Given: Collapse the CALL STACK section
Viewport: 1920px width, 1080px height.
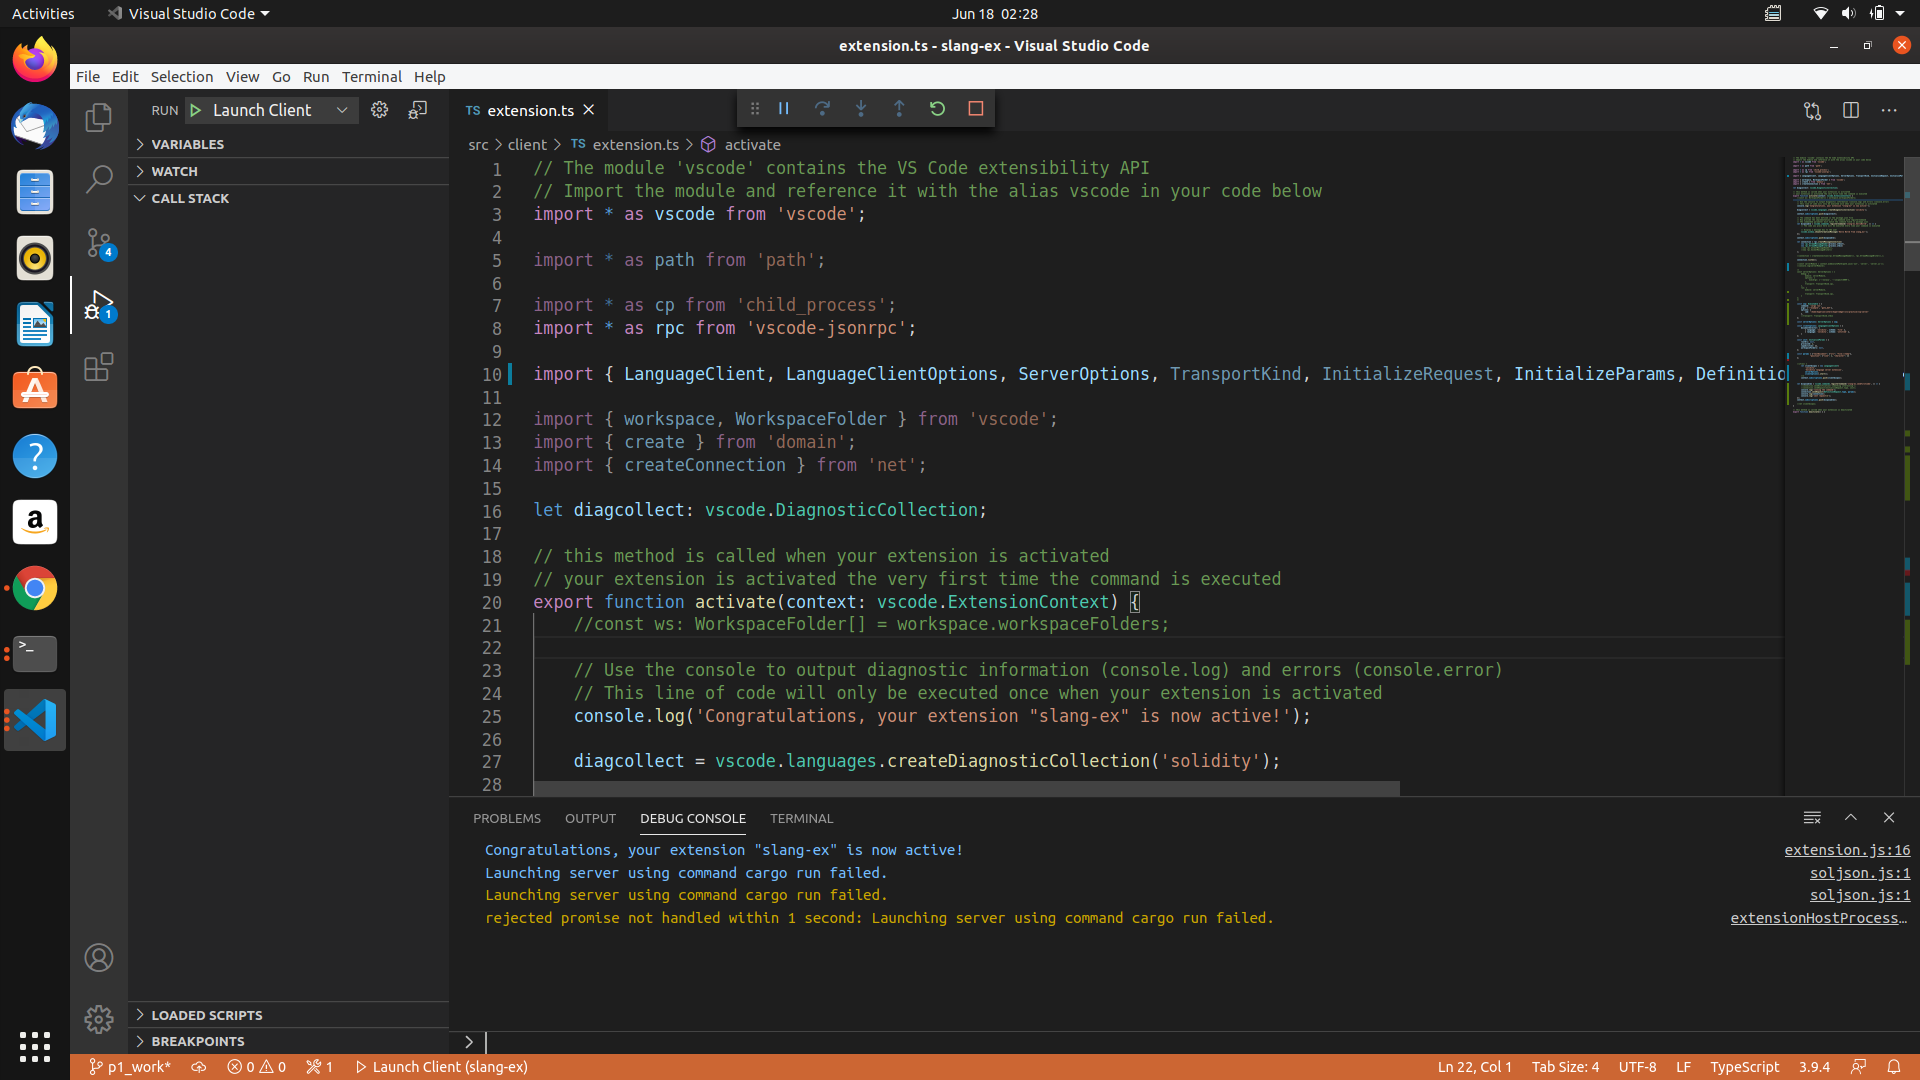Looking at the screenshot, I should point(289,198).
